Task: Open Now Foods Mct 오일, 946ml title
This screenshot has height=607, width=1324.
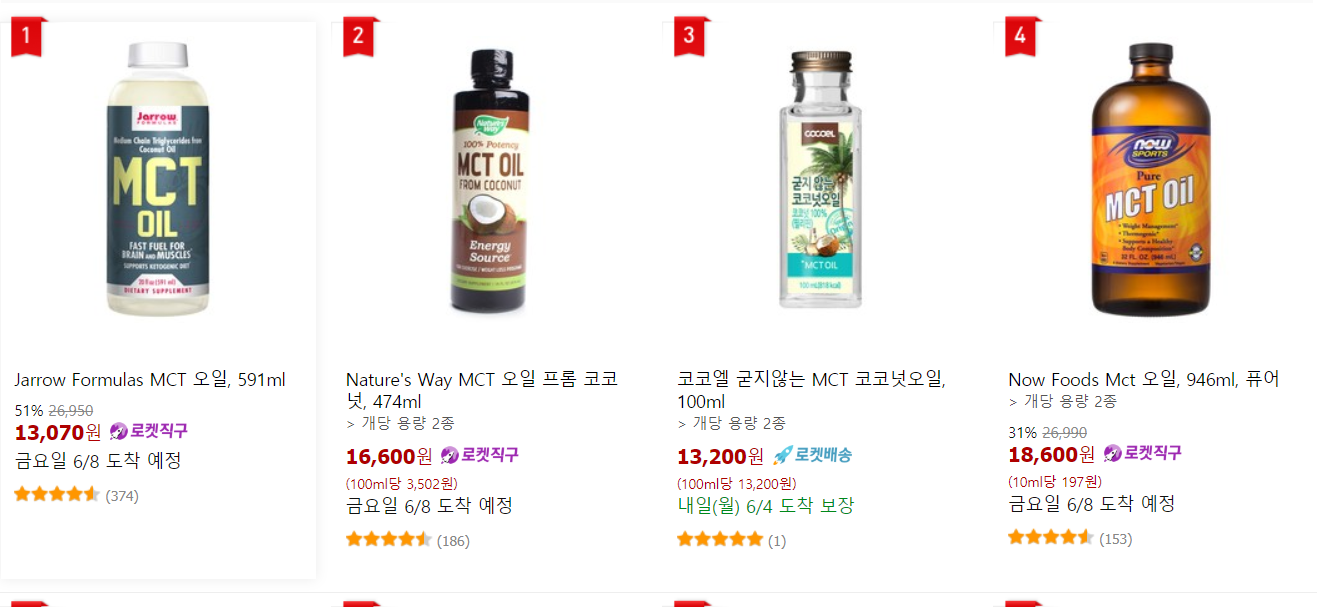Action: click(x=1143, y=380)
